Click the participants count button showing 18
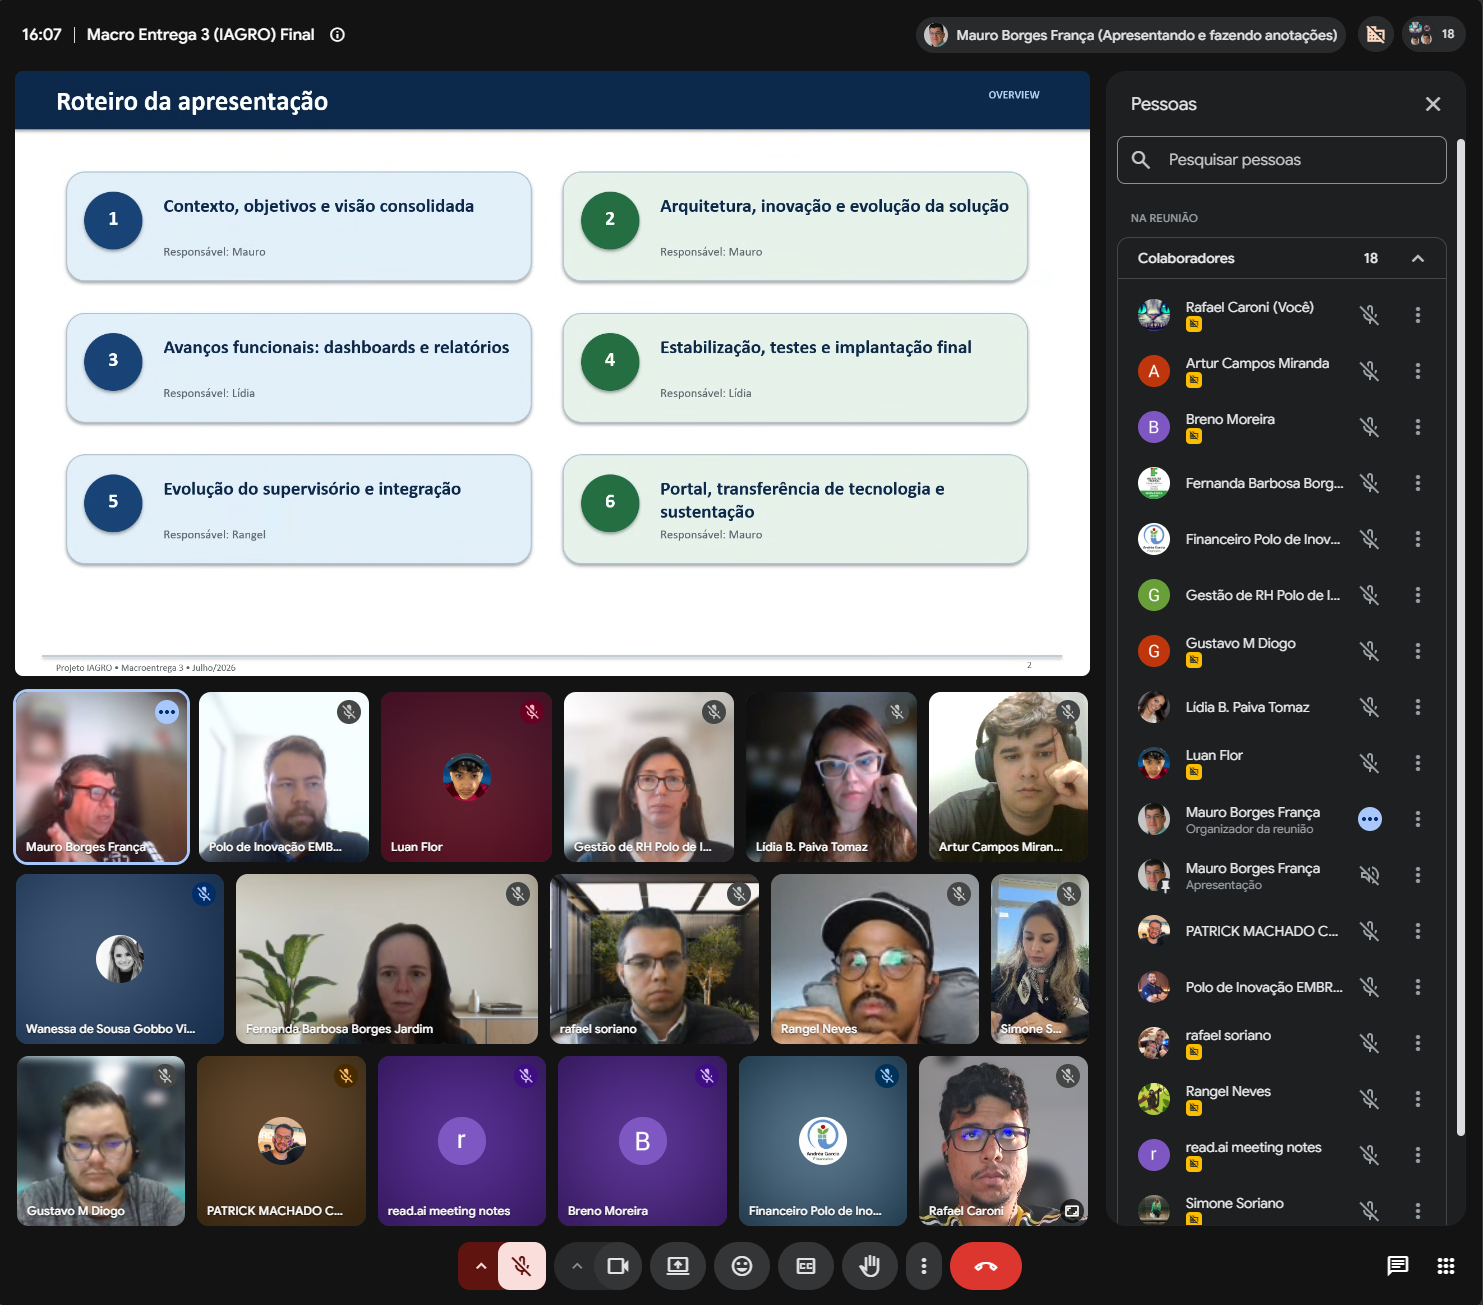The image size is (1483, 1305). (x=1434, y=35)
